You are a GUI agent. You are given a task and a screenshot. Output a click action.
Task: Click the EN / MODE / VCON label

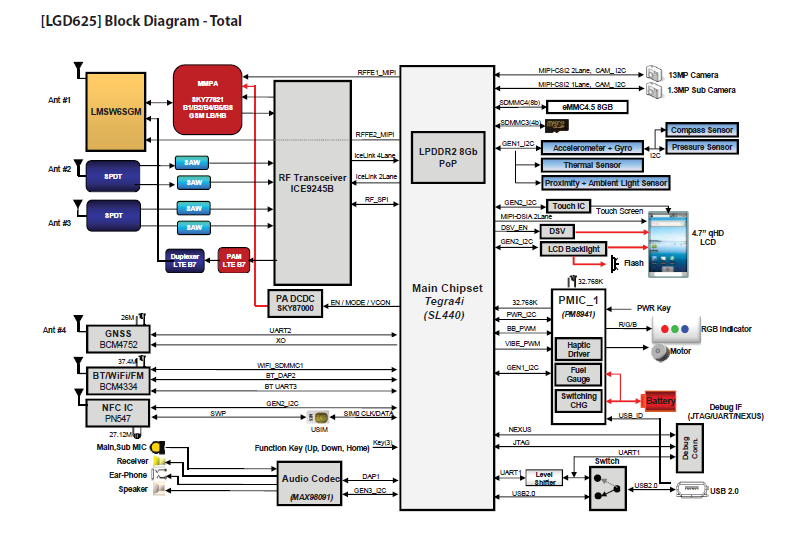pos(360,302)
